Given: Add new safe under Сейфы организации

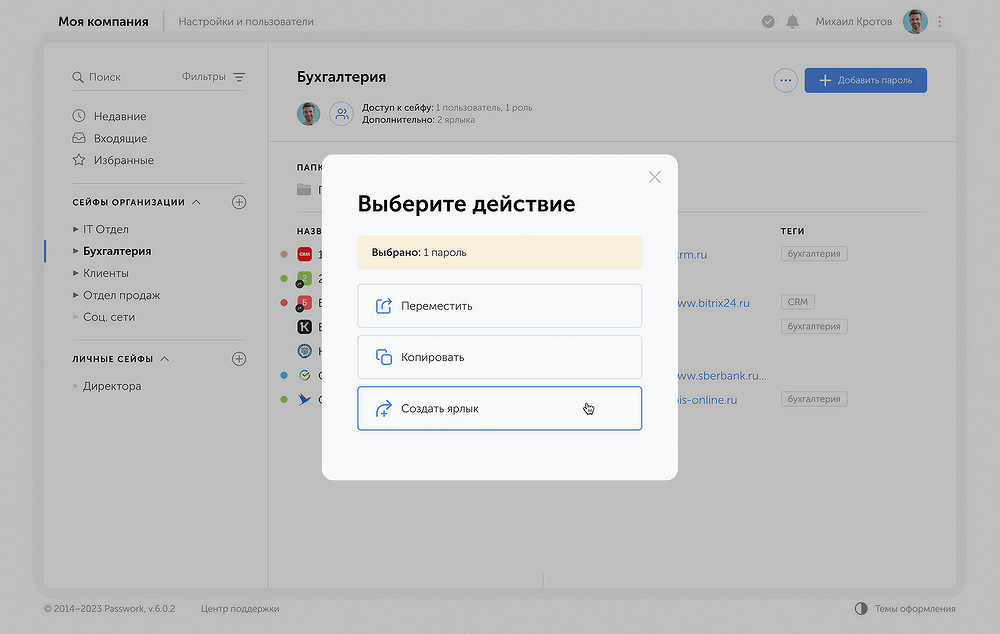Looking at the screenshot, I should 239,202.
